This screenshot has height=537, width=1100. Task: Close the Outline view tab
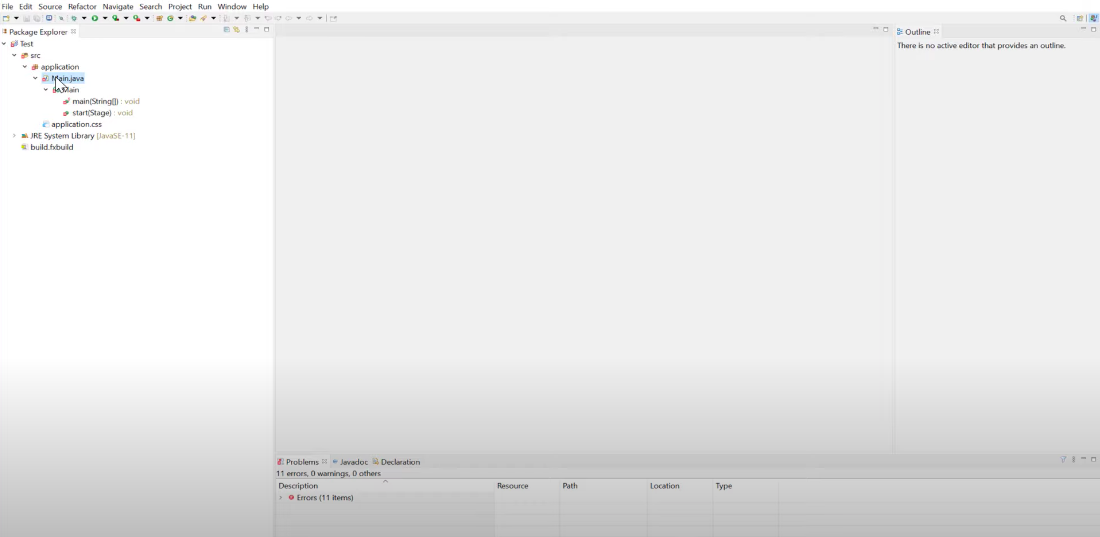(x=936, y=32)
